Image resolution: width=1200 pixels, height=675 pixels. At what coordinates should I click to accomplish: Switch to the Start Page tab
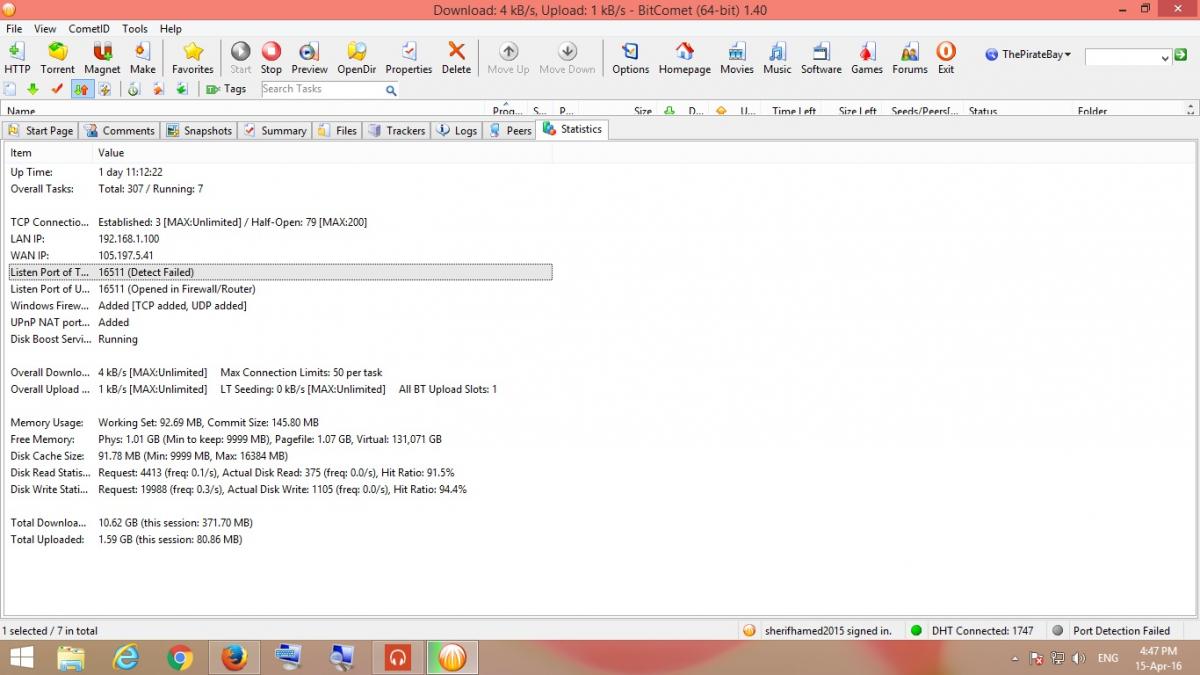[x=41, y=130]
